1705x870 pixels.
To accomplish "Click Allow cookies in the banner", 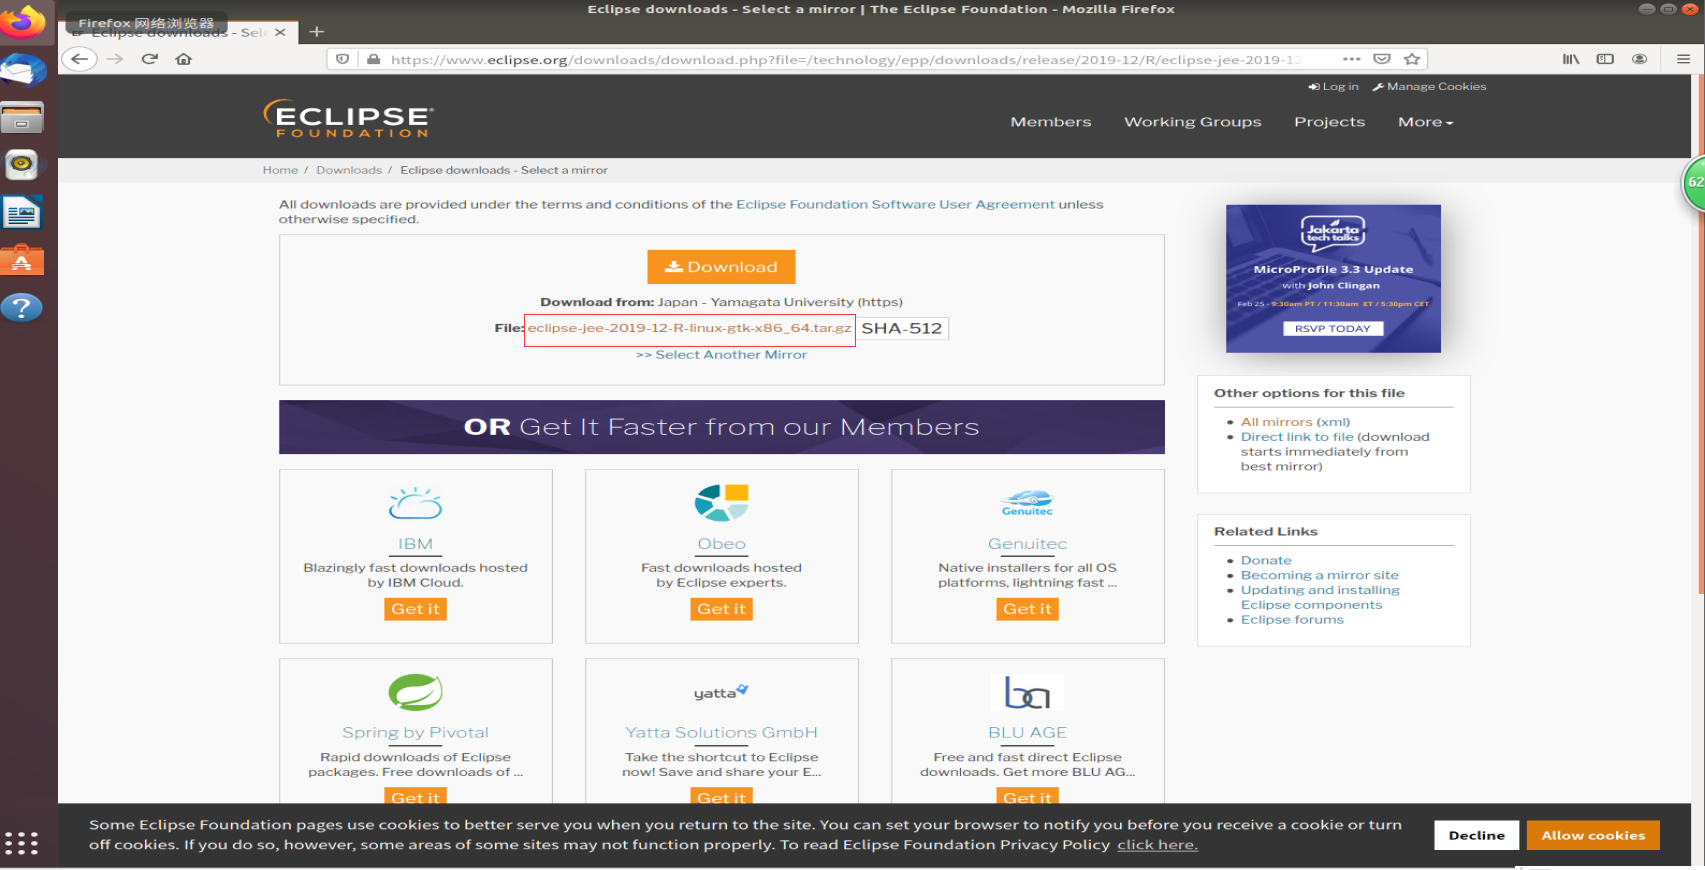I will point(1593,835).
